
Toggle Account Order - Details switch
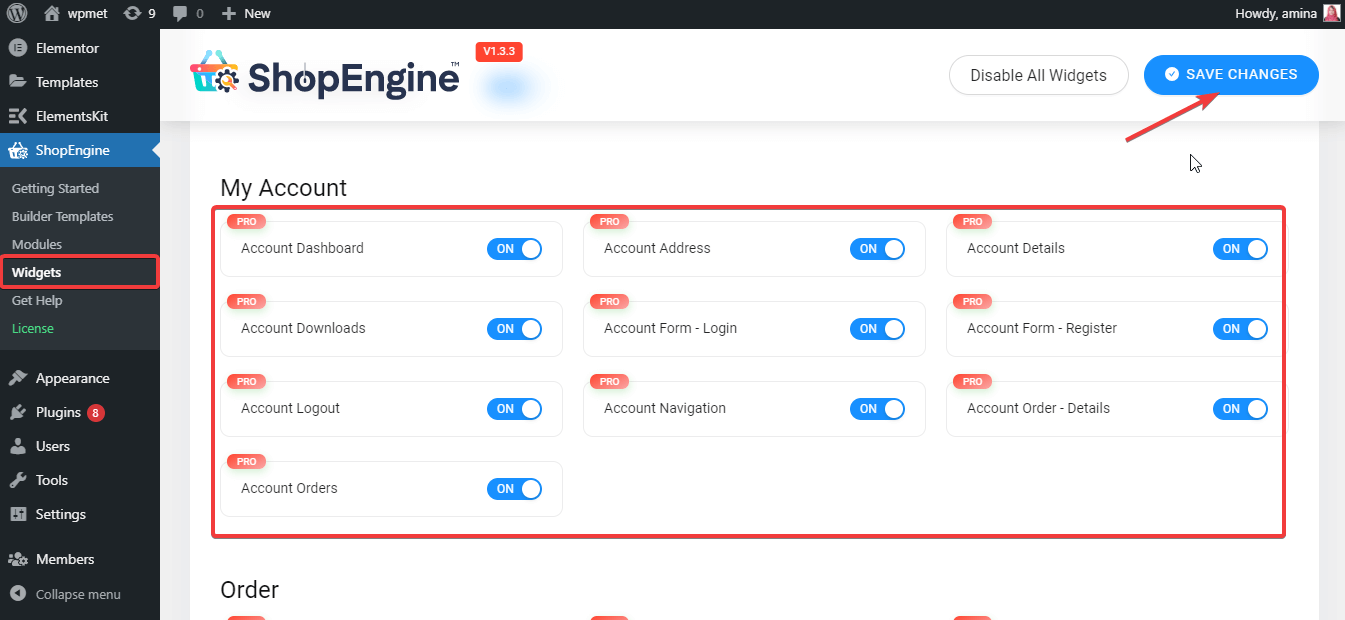pyautogui.click(x=1240, y=409)
